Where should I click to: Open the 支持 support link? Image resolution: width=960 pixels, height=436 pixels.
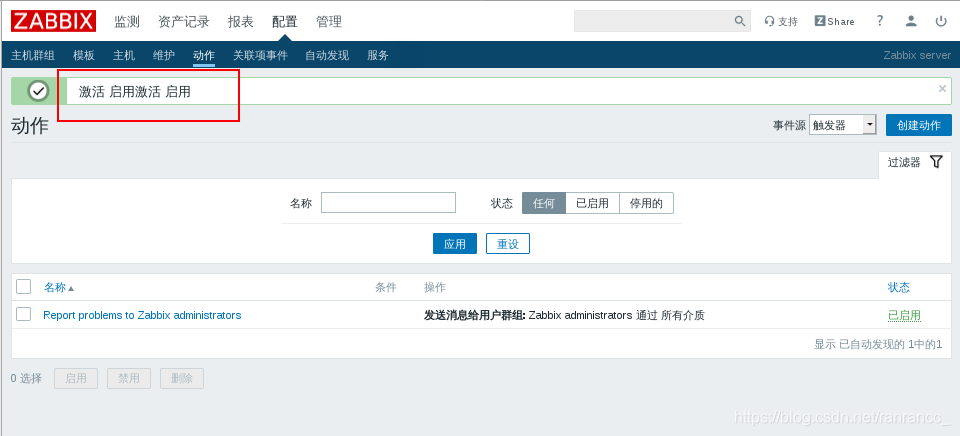coord(781,21)
